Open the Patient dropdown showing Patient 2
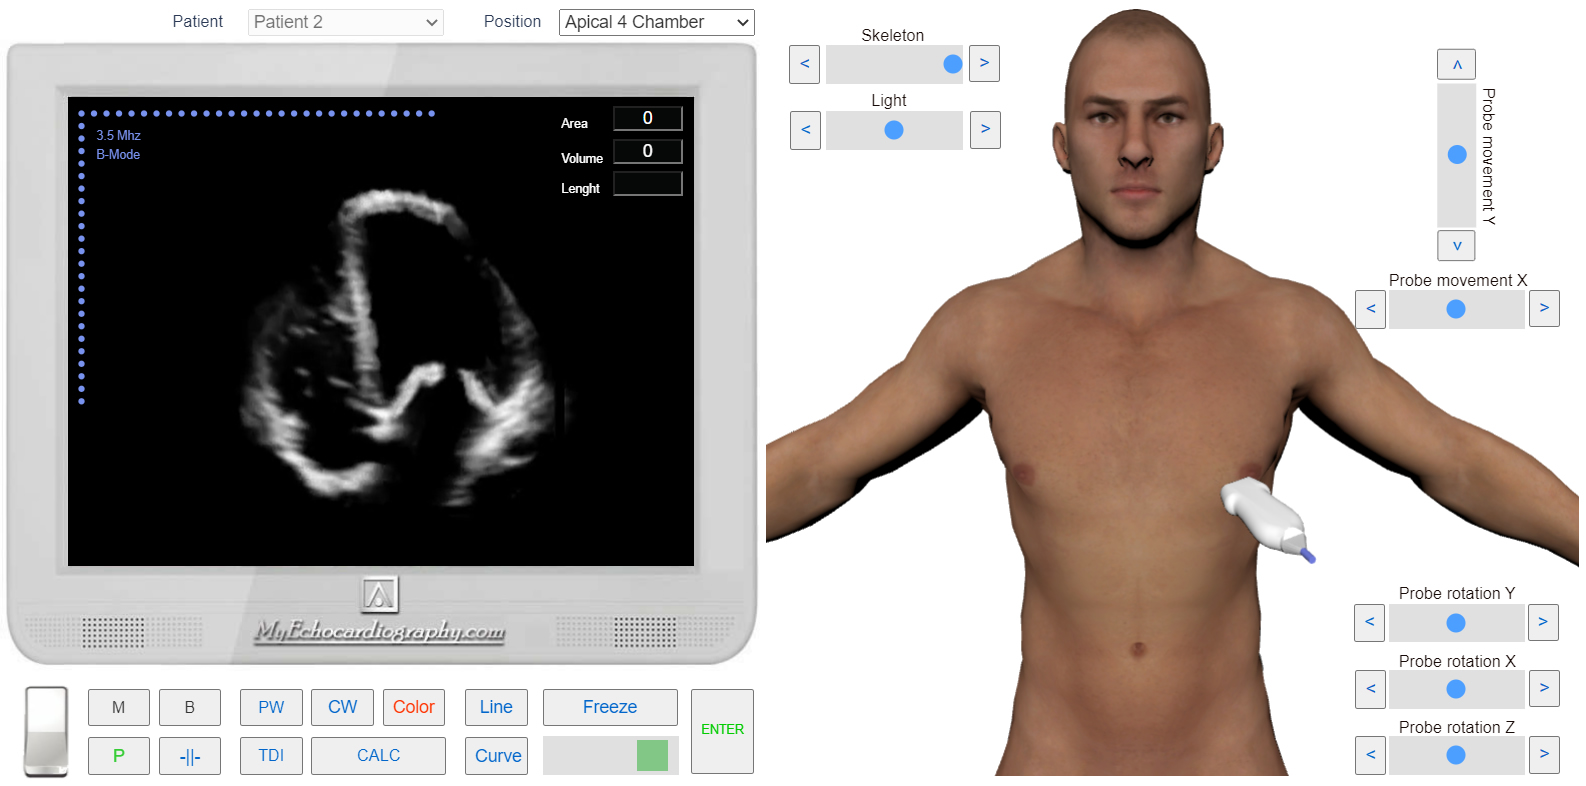 [345, 22]
